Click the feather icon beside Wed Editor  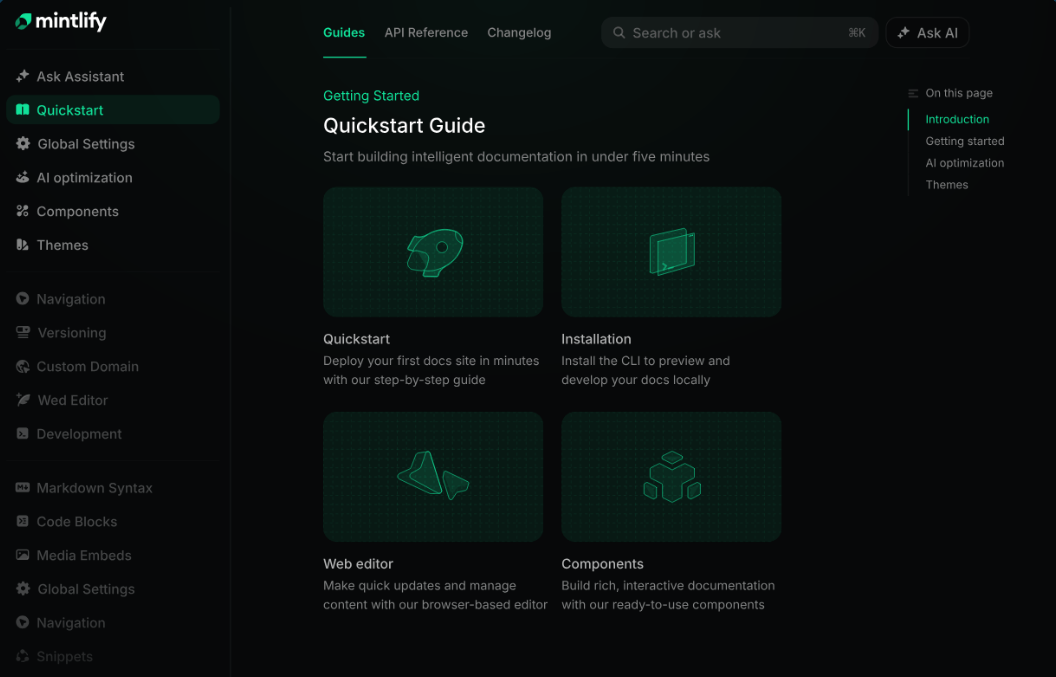click(23, 399)
